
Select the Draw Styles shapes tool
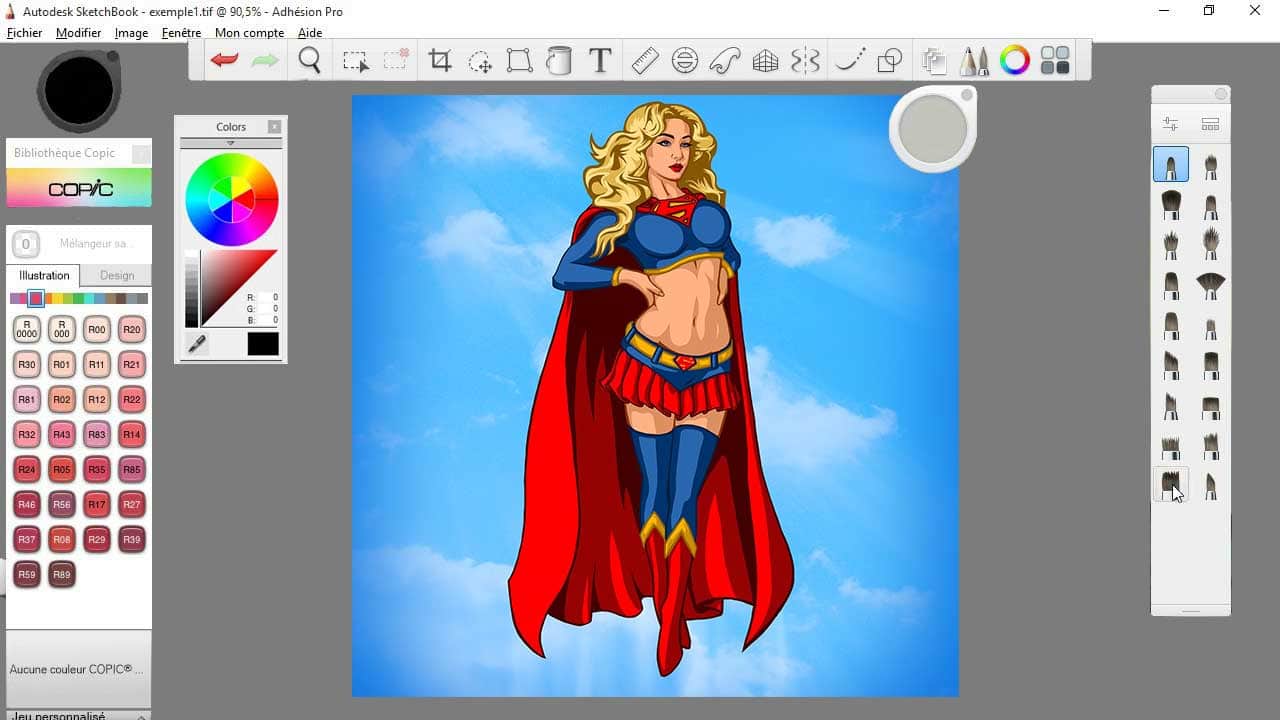pyautogui.click(x=889, y=62)
